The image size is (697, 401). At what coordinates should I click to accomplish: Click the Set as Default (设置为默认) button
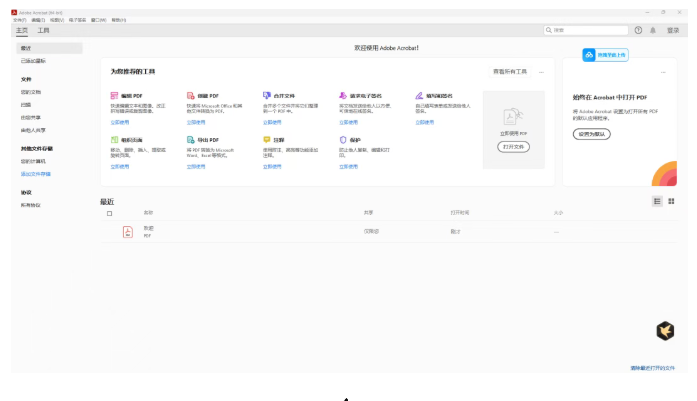pyautogui.click(x=592, y=134)
